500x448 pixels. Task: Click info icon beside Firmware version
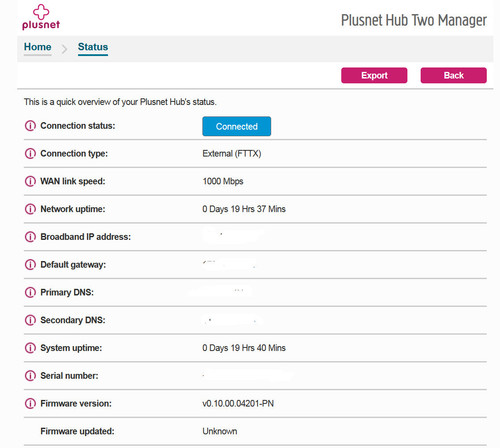30,403
